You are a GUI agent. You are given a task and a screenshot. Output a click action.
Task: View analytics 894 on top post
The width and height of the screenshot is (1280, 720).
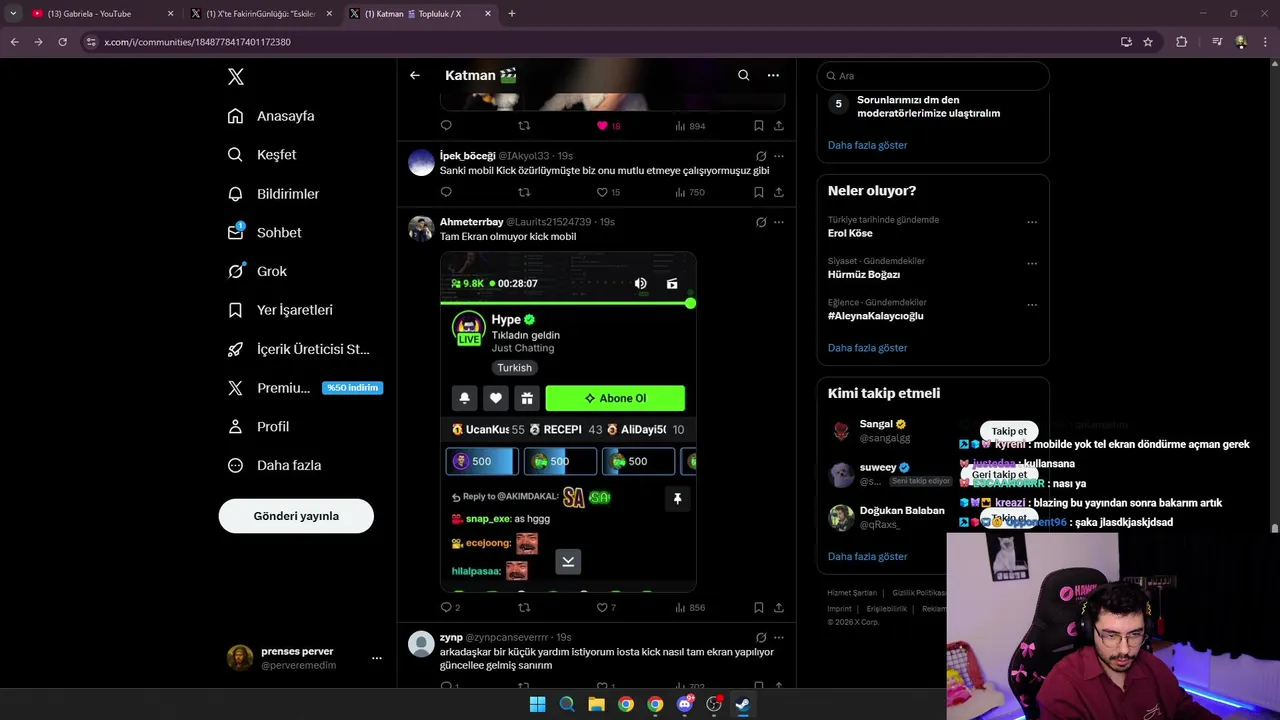[690, 126]
